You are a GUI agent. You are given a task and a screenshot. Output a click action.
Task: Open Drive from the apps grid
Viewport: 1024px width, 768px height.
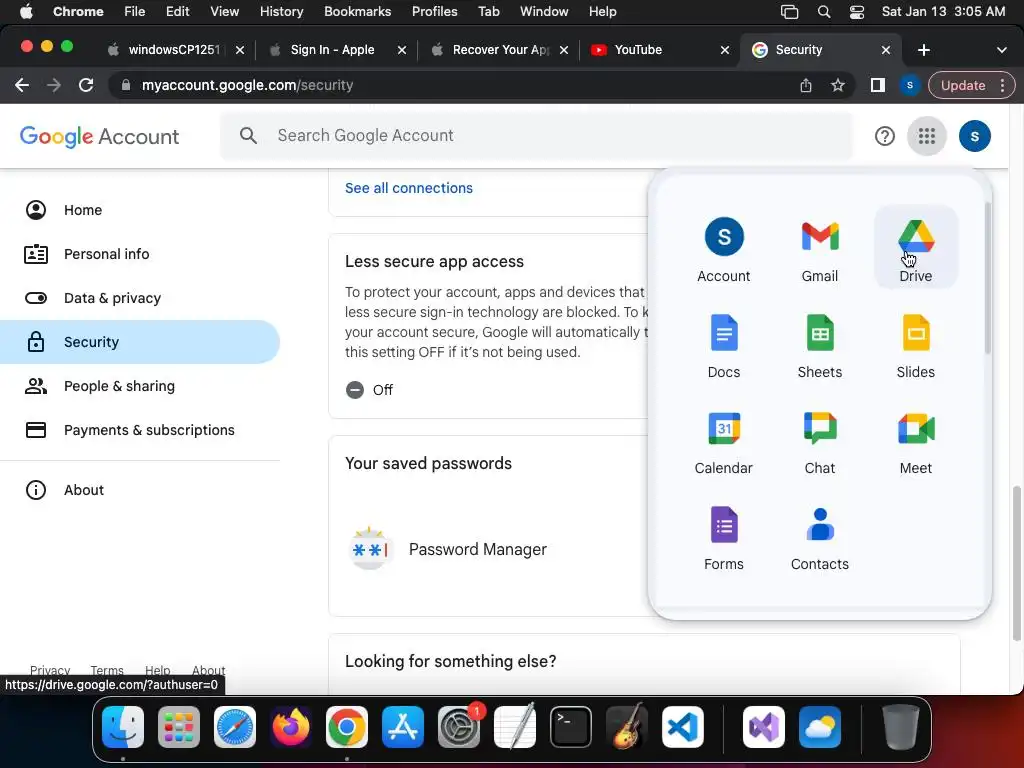(916, 248)
